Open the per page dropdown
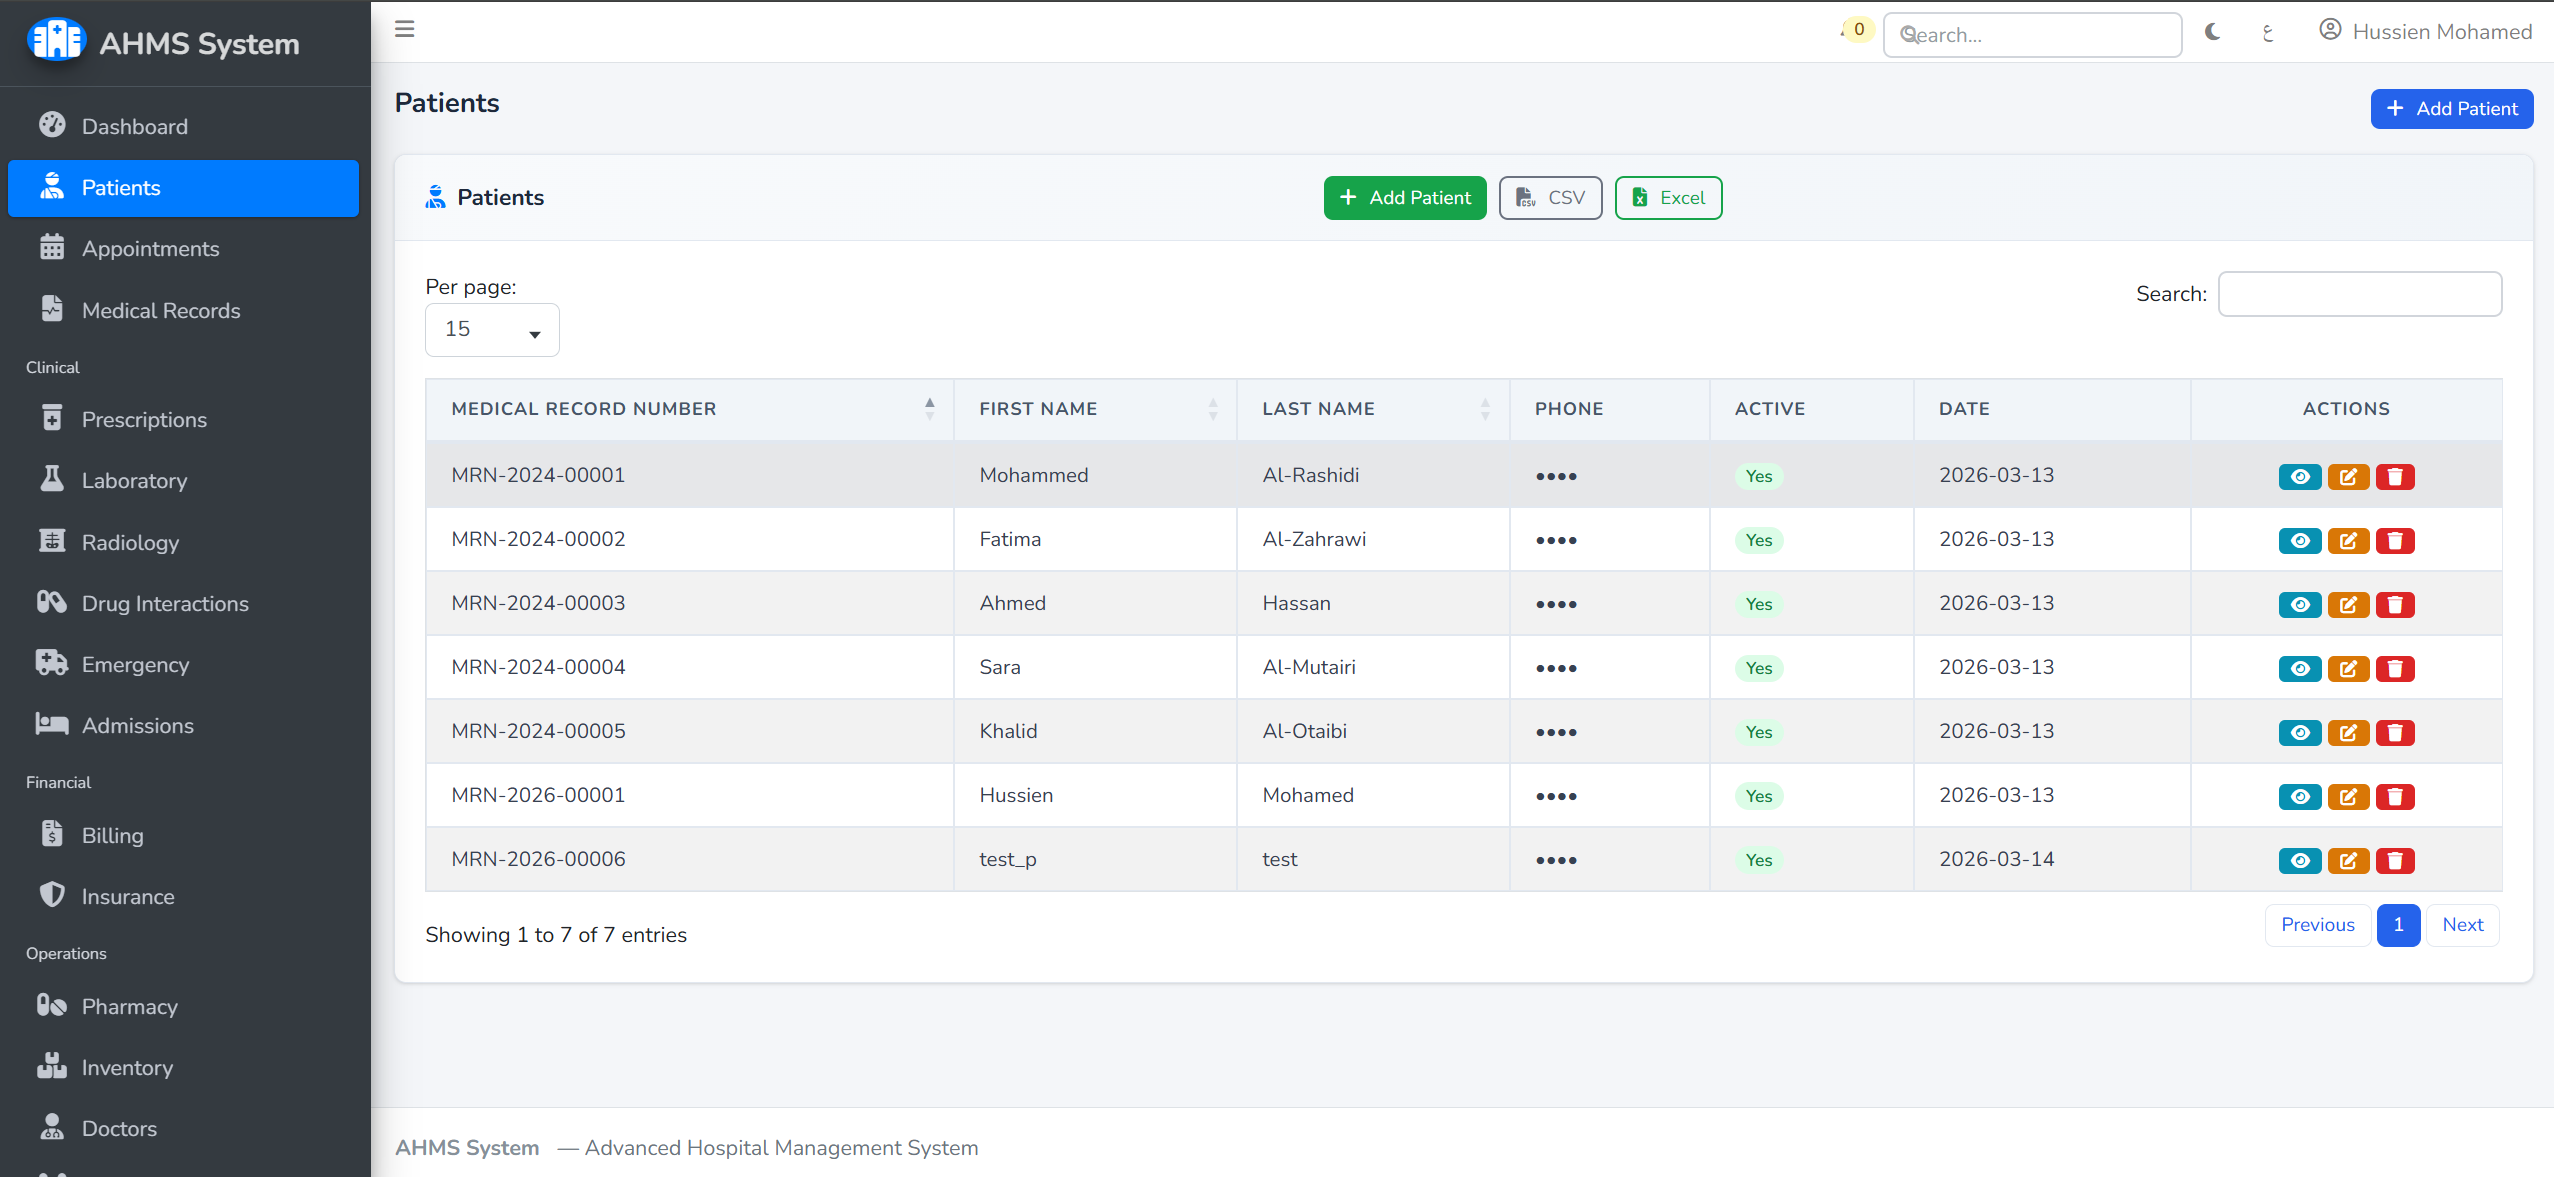The height and width of the screenshot is (1177, 2554). (x=491, y=329)
